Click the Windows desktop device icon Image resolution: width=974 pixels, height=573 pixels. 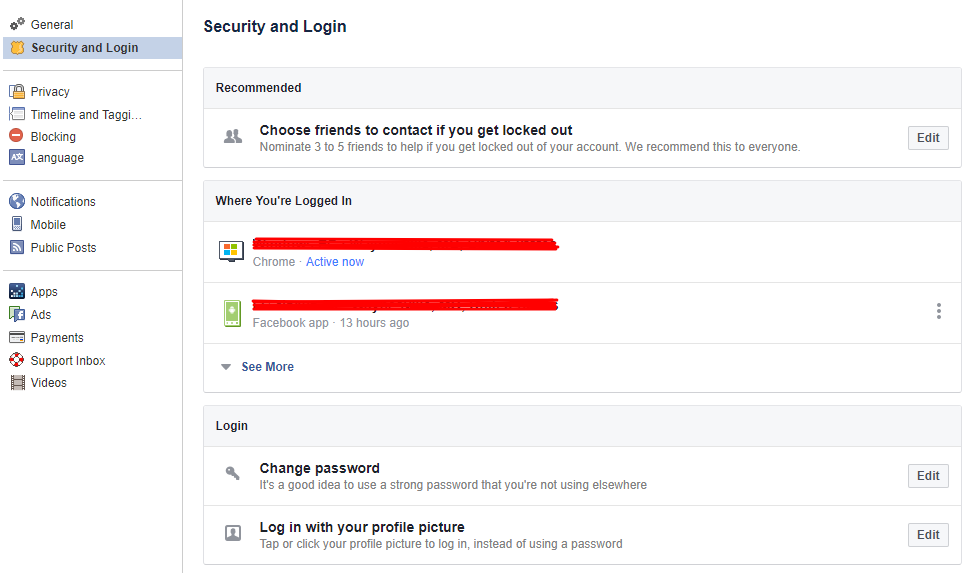(x=231, y=251)
